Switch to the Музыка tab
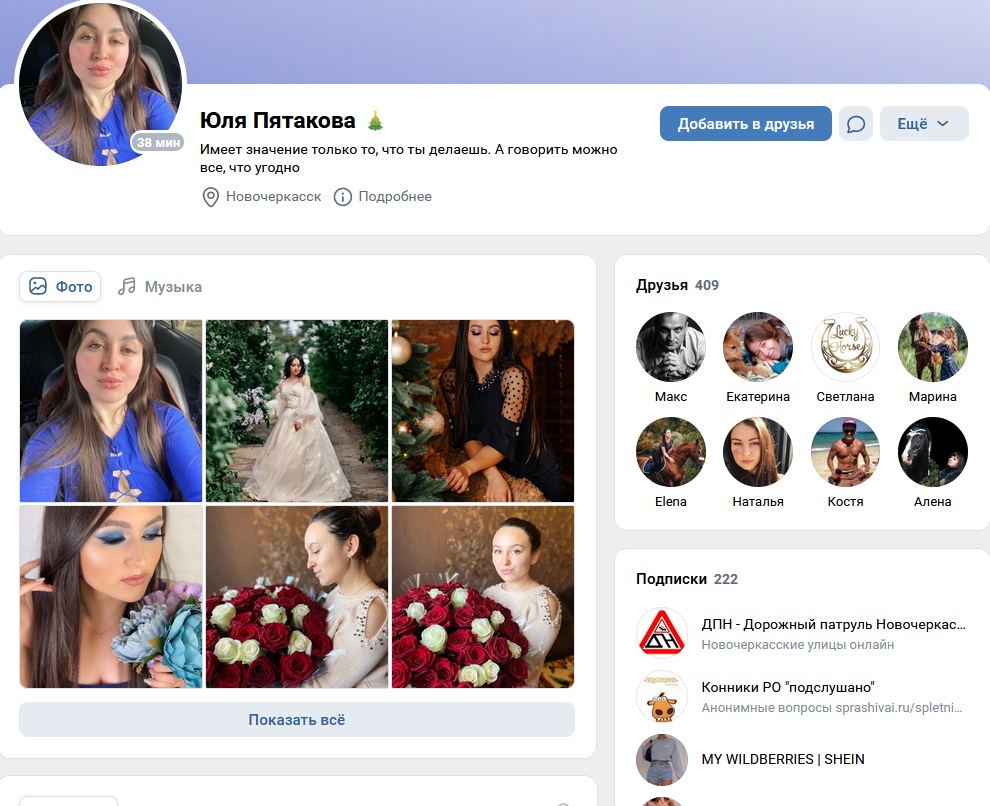The width and height of the screenshot is (990, 806). [x=160, y=287]
